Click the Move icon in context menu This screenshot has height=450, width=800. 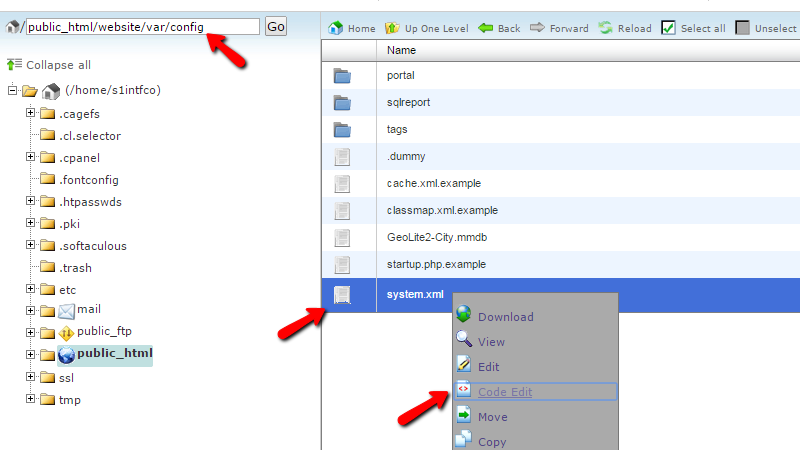[464, 414]
